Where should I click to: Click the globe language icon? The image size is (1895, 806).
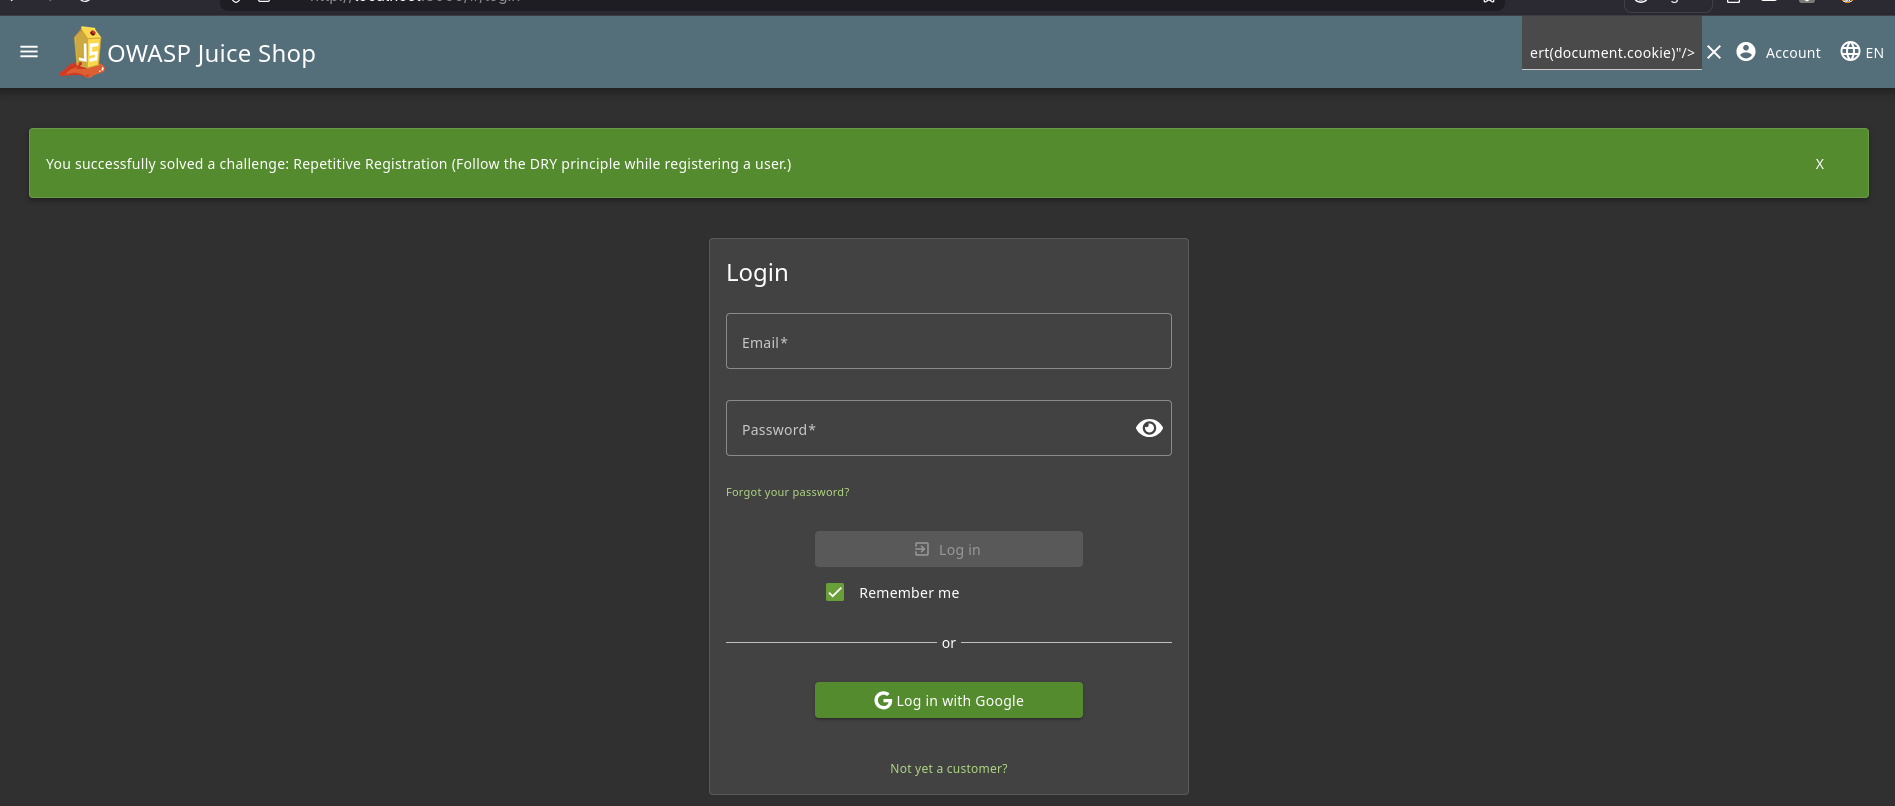point(1850,52)
